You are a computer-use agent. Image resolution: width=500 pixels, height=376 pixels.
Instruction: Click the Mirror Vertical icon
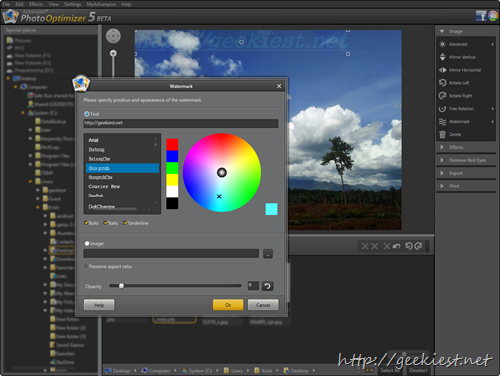[442, 57]
